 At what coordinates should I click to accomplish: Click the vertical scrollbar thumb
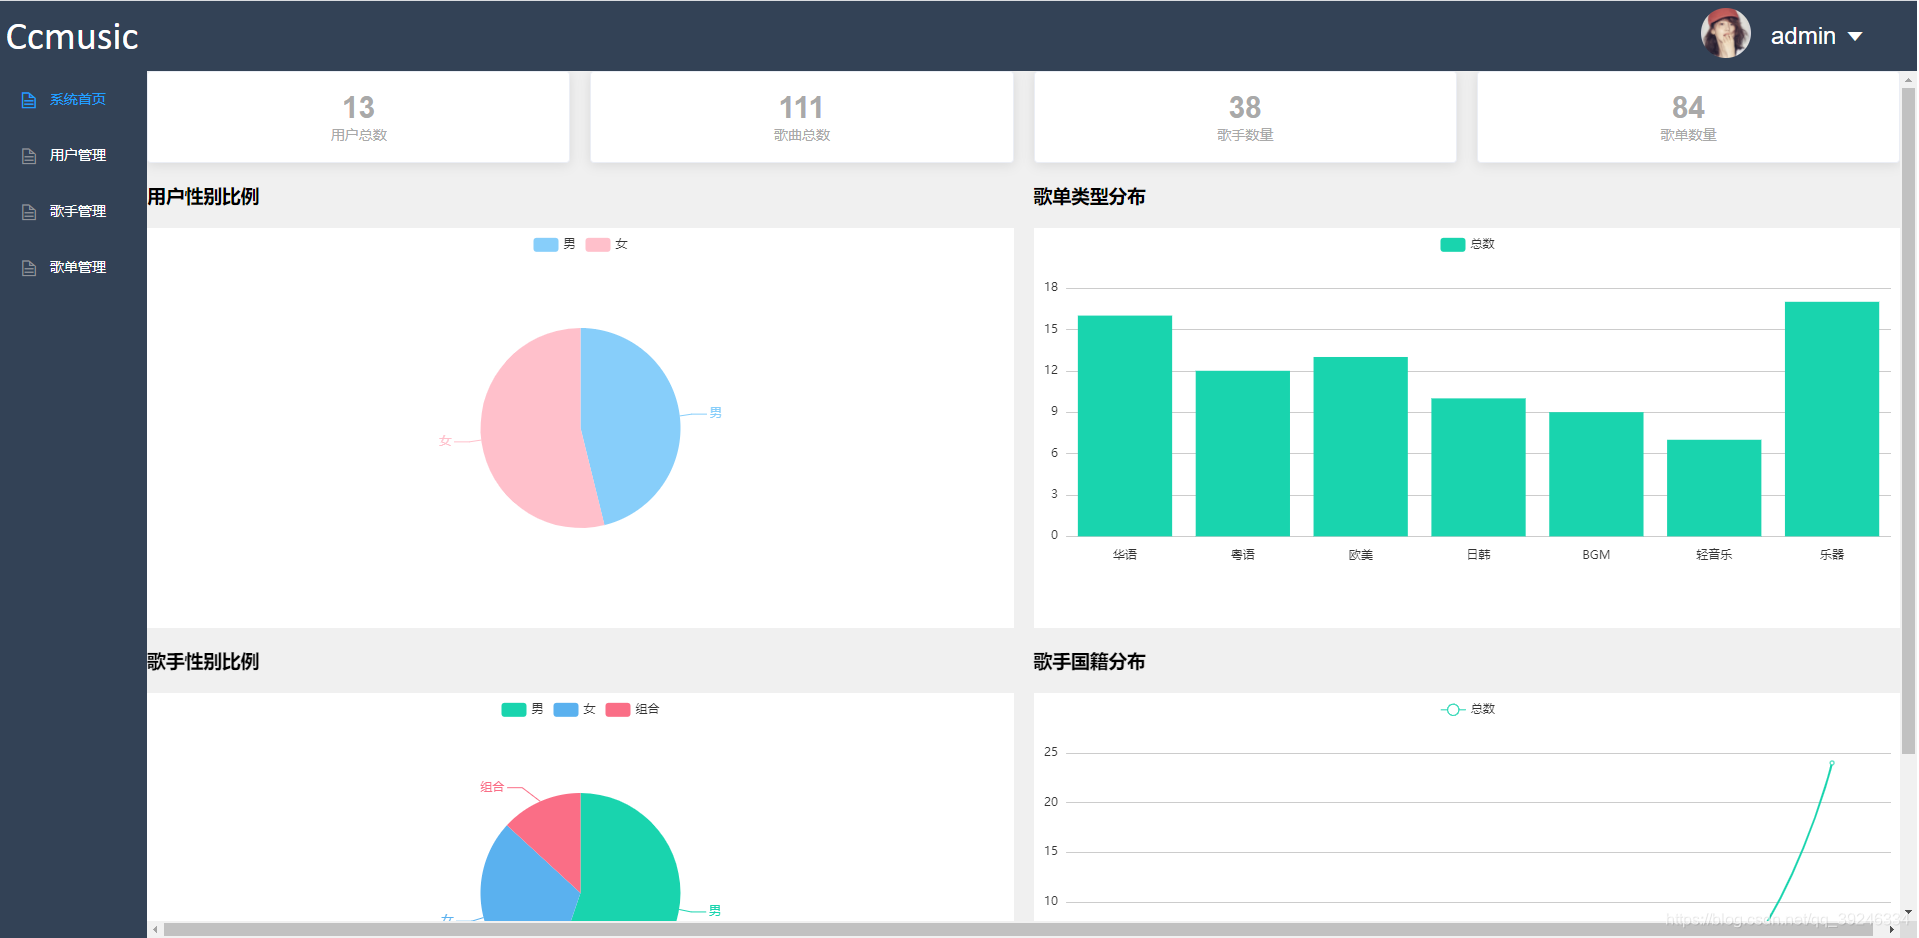[1908, 420]
